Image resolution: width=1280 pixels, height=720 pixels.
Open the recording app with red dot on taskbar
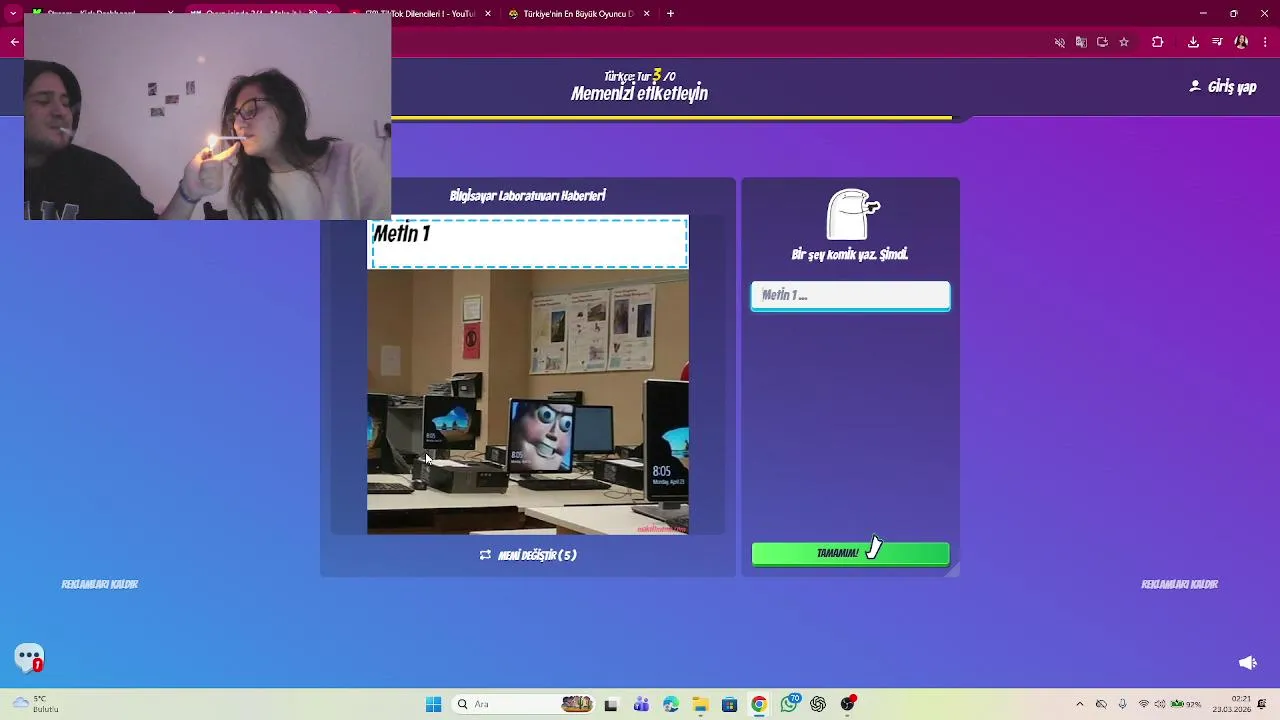pyautogui.click(x=848, y=704)
